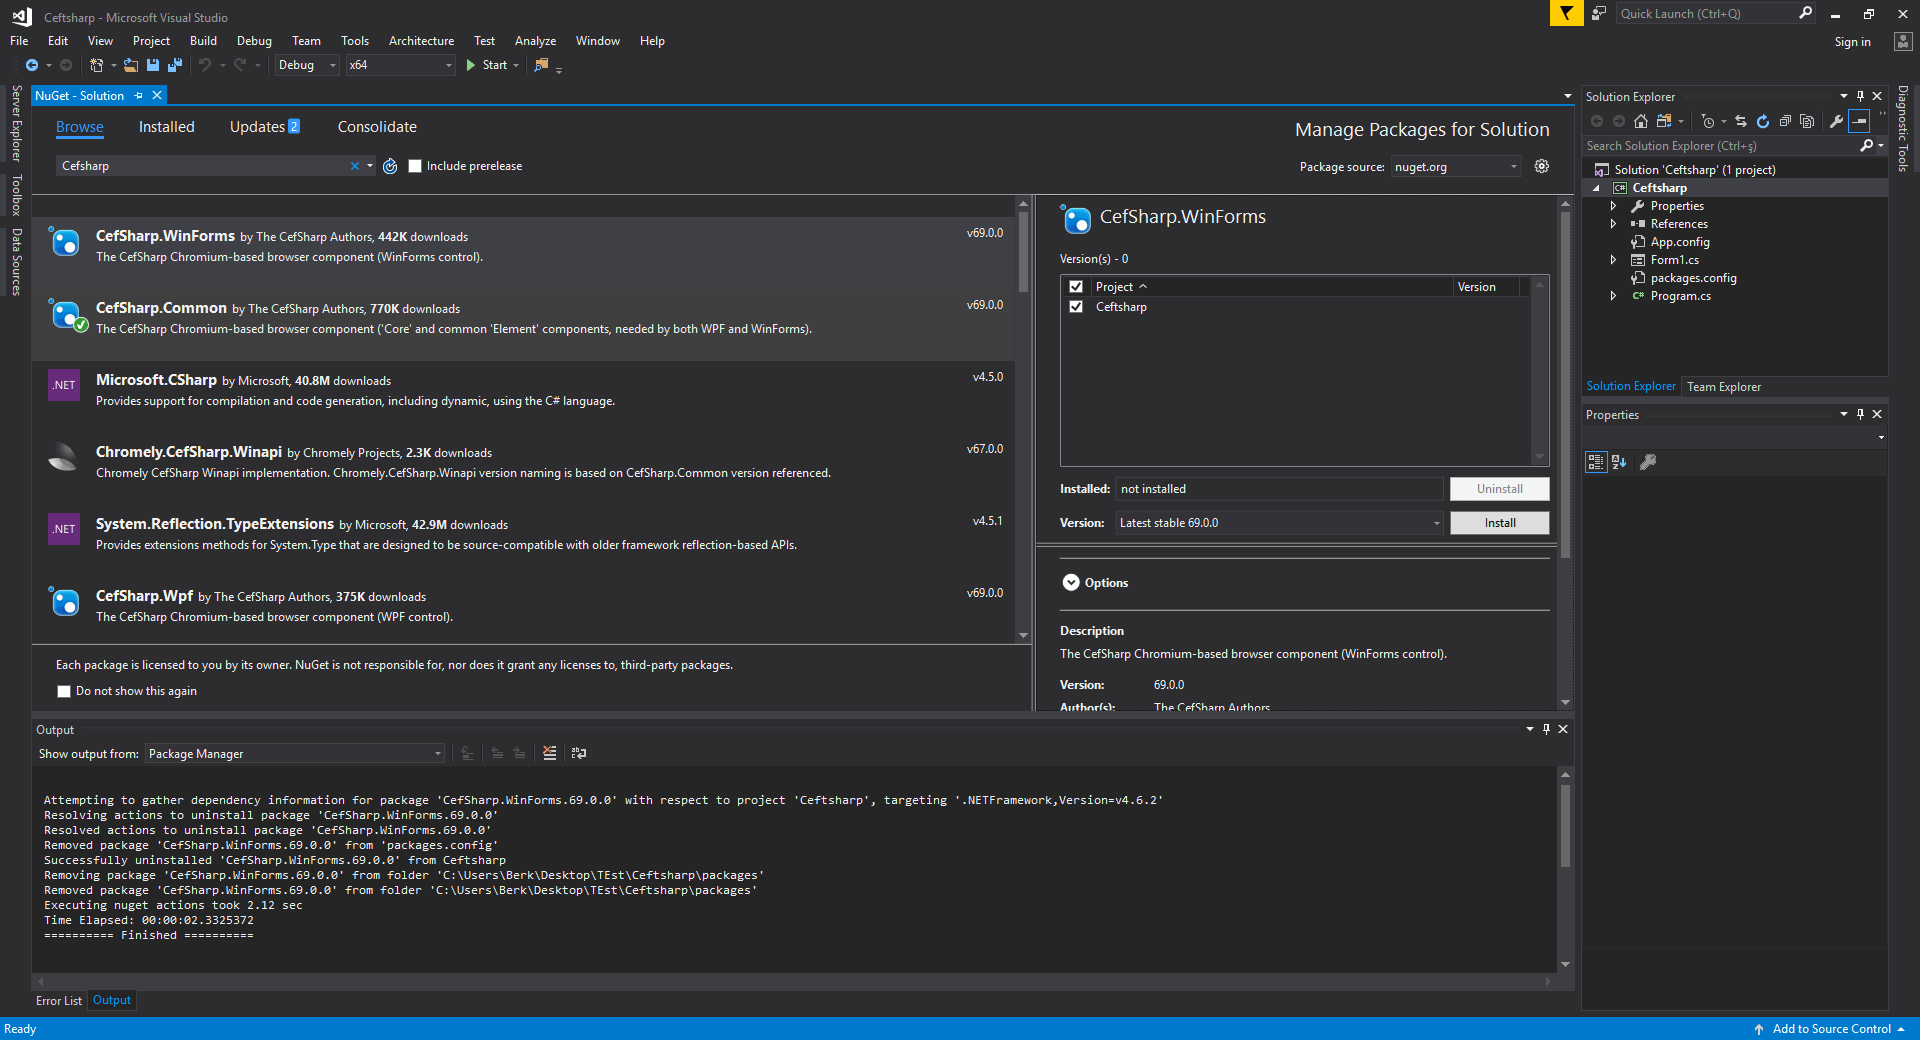Toggle the Project header select-all checkbox

pos(1076,287)
